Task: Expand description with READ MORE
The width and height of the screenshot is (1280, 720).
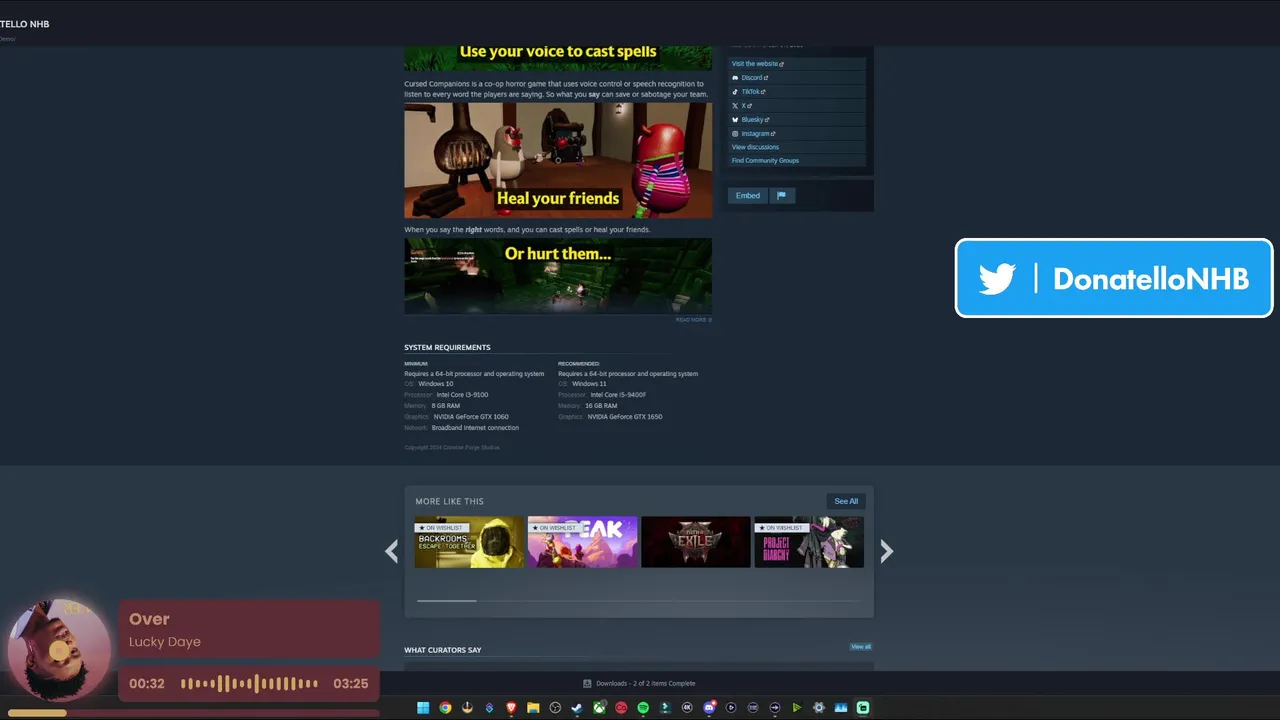Action: pos(693,320)
